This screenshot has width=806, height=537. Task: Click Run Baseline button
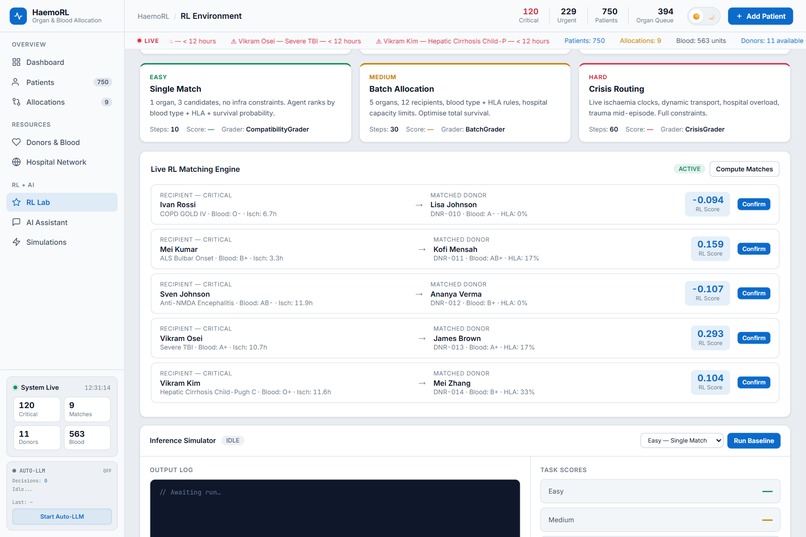[754, 441]
